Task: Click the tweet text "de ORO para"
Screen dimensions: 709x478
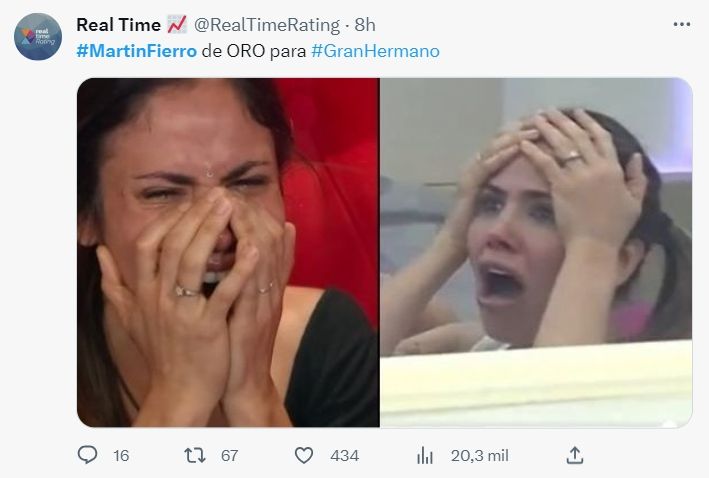Action: 254,50
